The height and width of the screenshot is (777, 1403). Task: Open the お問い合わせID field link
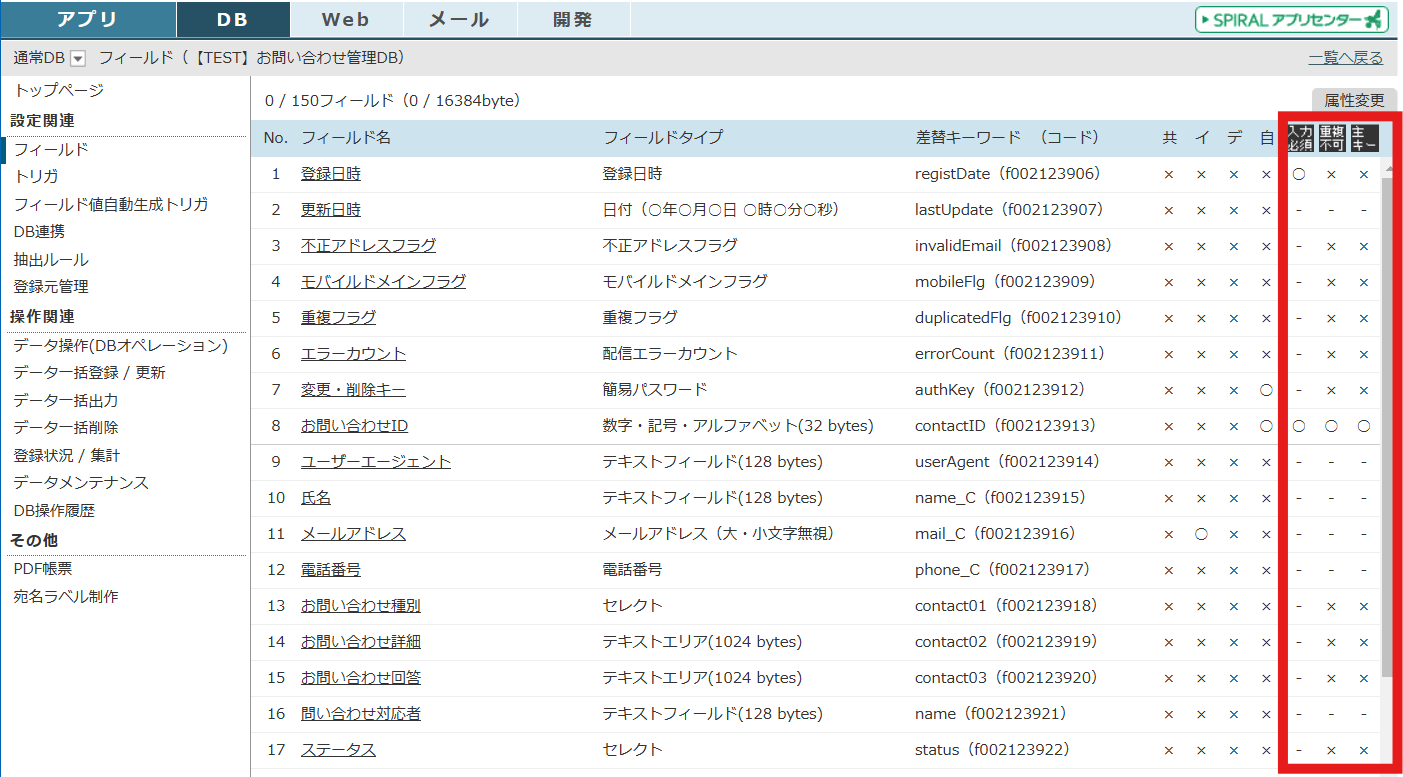354,426
